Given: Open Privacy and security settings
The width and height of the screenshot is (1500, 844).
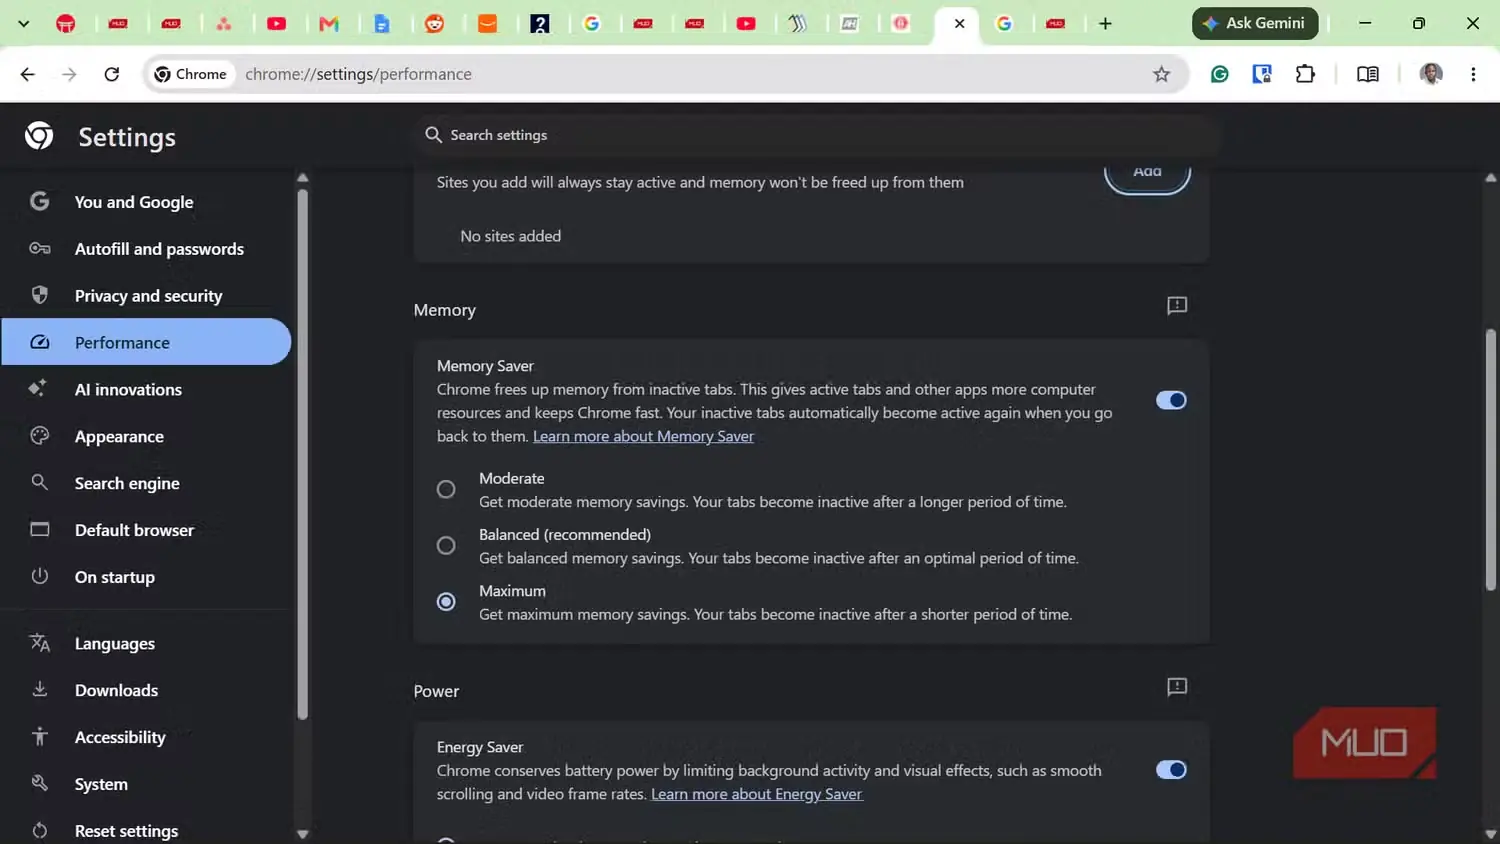Looking at the screenshot, I should pyautogui.click(x=146, y=296).
